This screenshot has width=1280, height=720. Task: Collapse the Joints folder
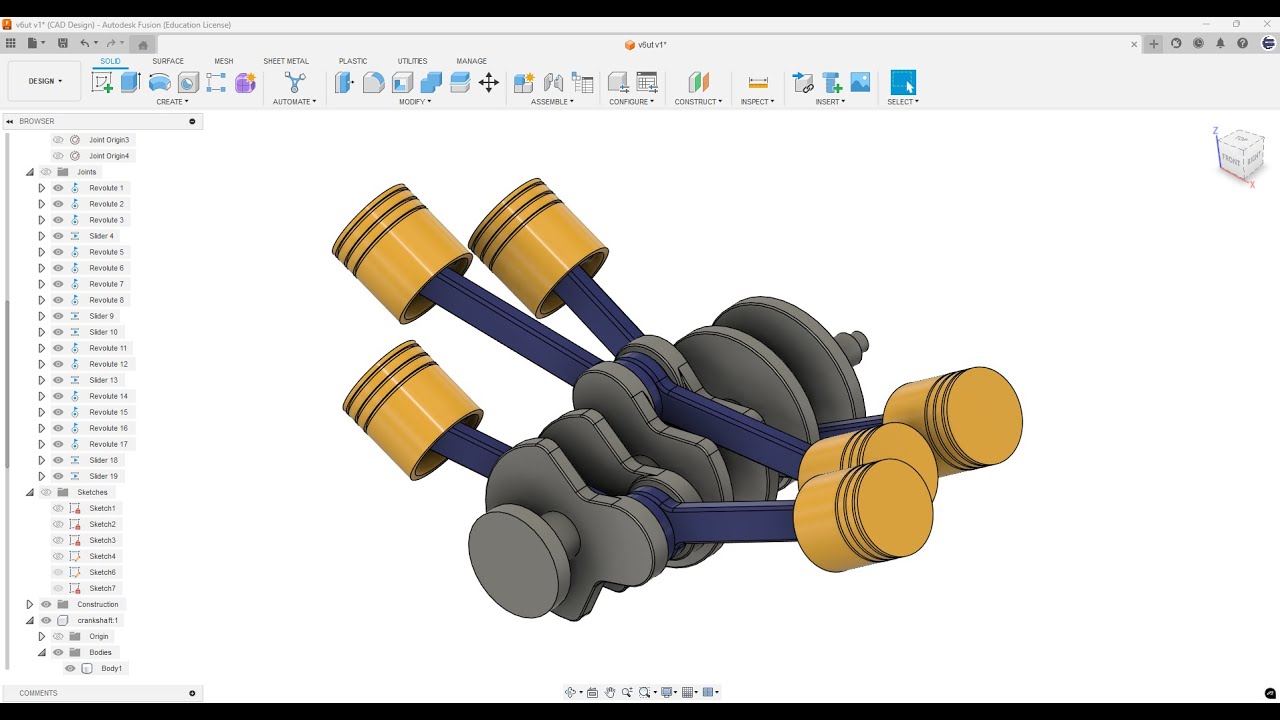click(30, 172)
